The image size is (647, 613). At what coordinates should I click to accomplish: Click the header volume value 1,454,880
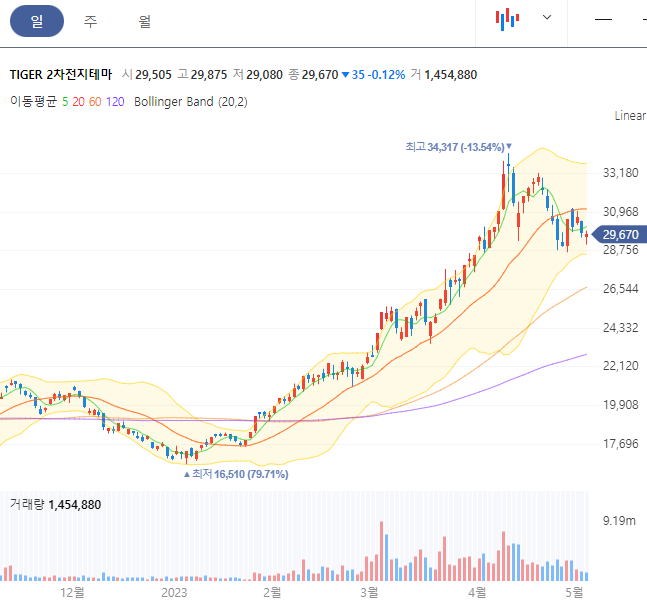pyautogui.click(x=451, y=75)
